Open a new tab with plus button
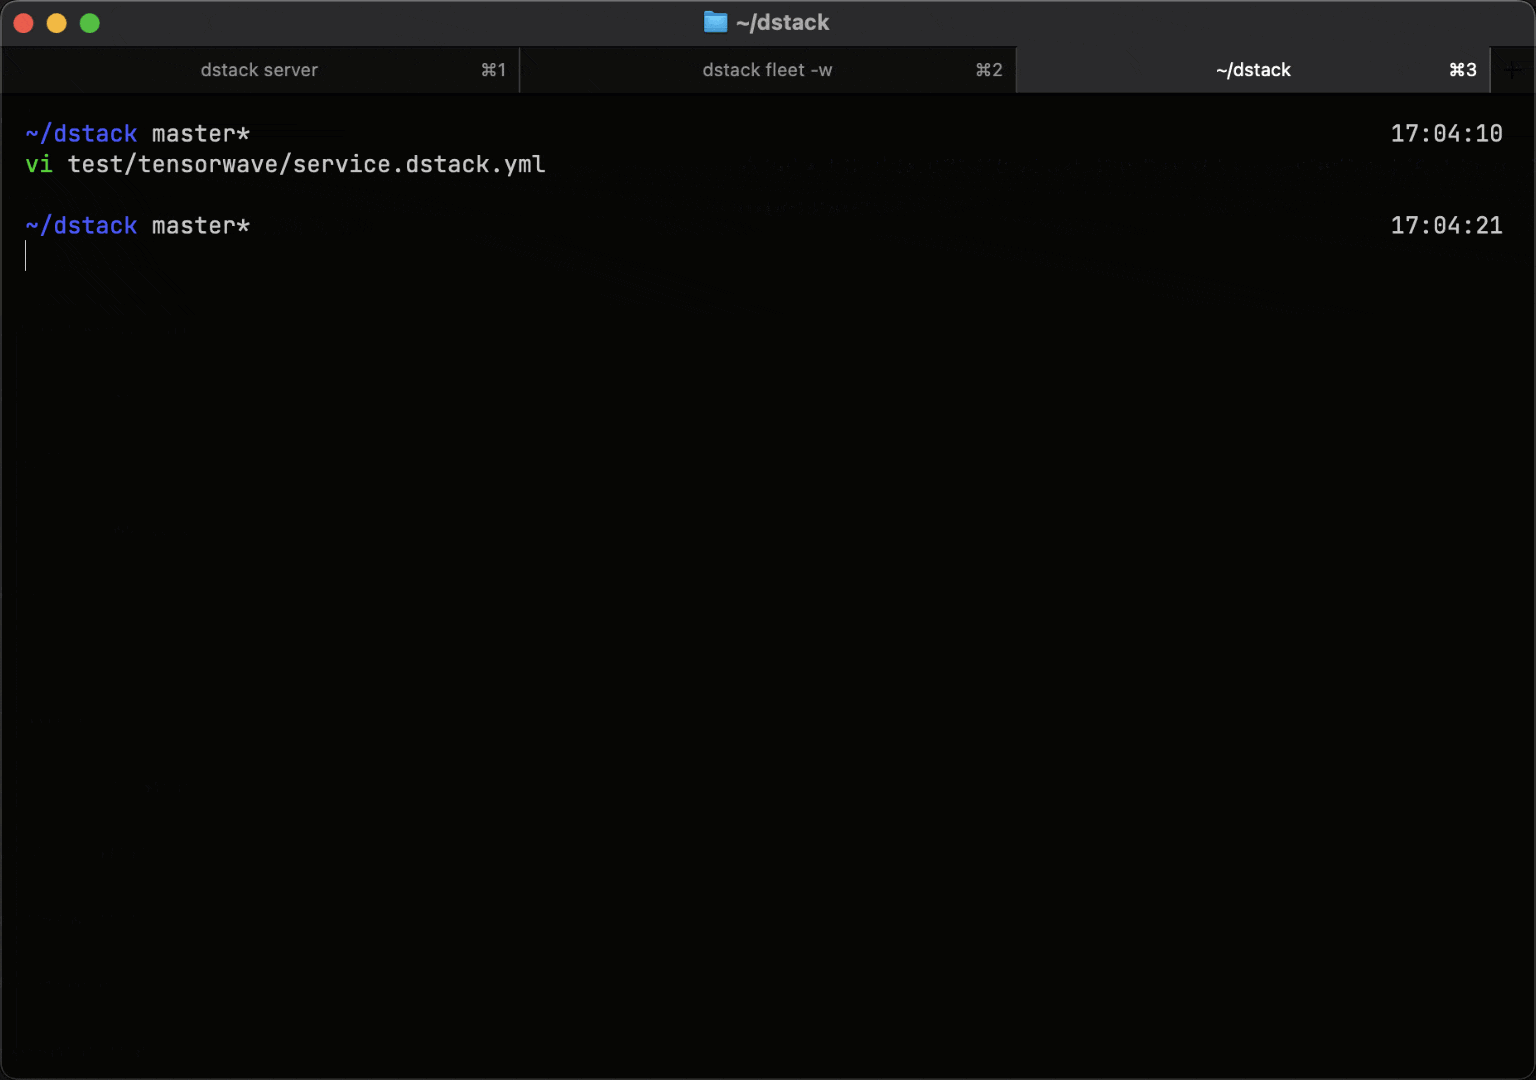The width and height of the screenshot is (1536, 1080). coord(1513,70)
